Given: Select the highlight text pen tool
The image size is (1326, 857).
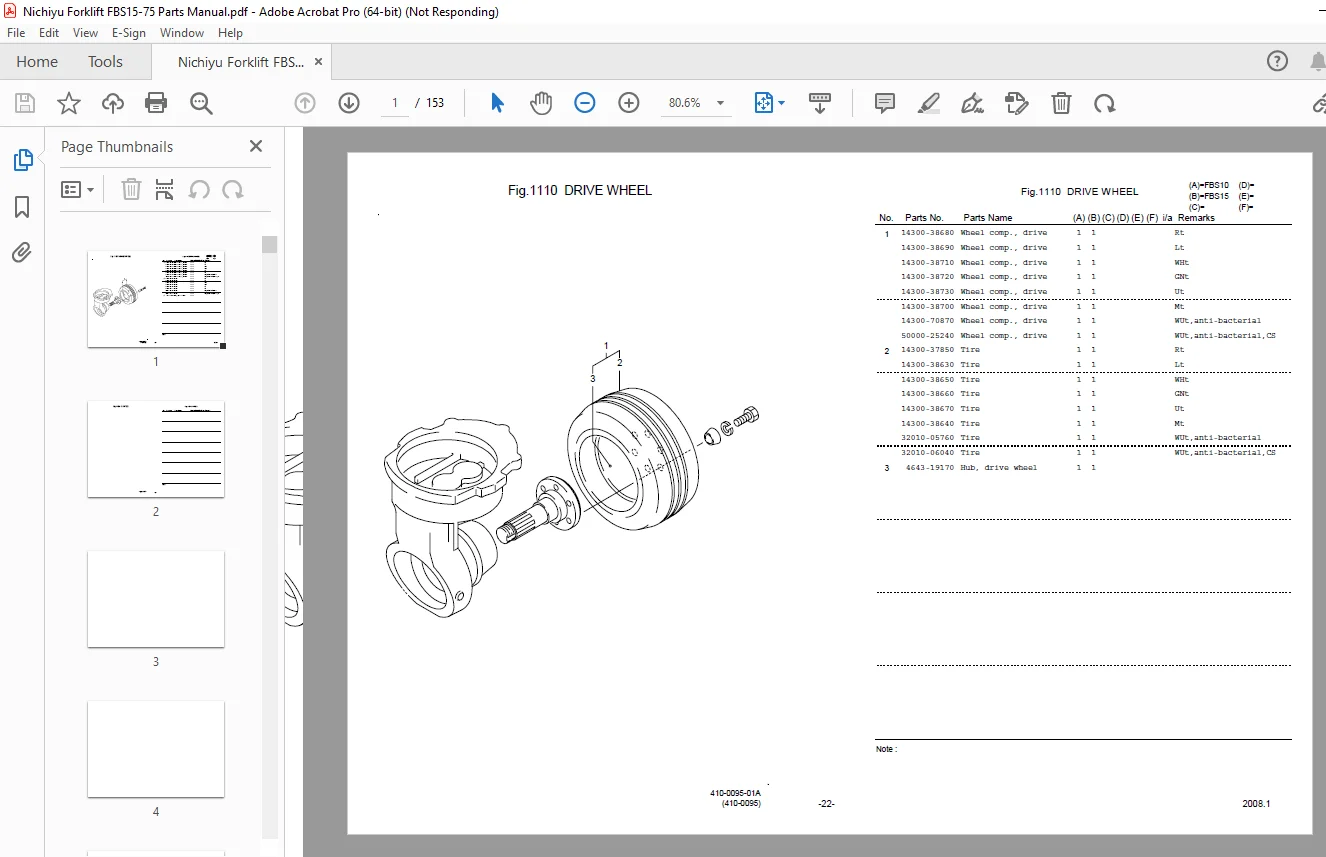Looking at the screenshot, I should (929, 103).
